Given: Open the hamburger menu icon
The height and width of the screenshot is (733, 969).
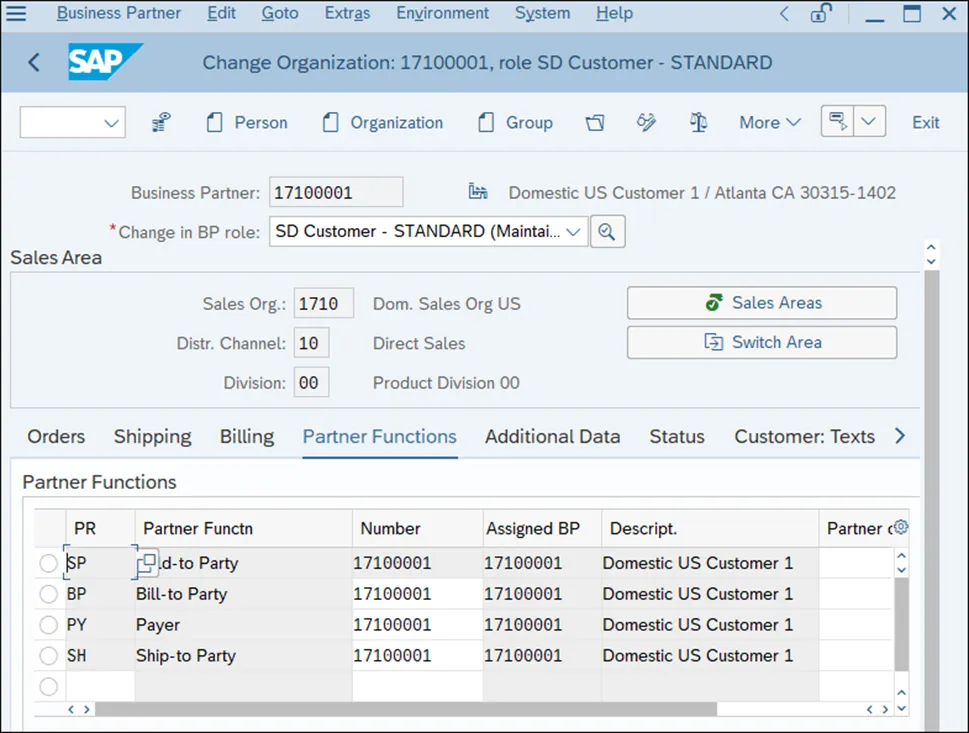Looking at the screenshot, I should (x=16, y=13).
